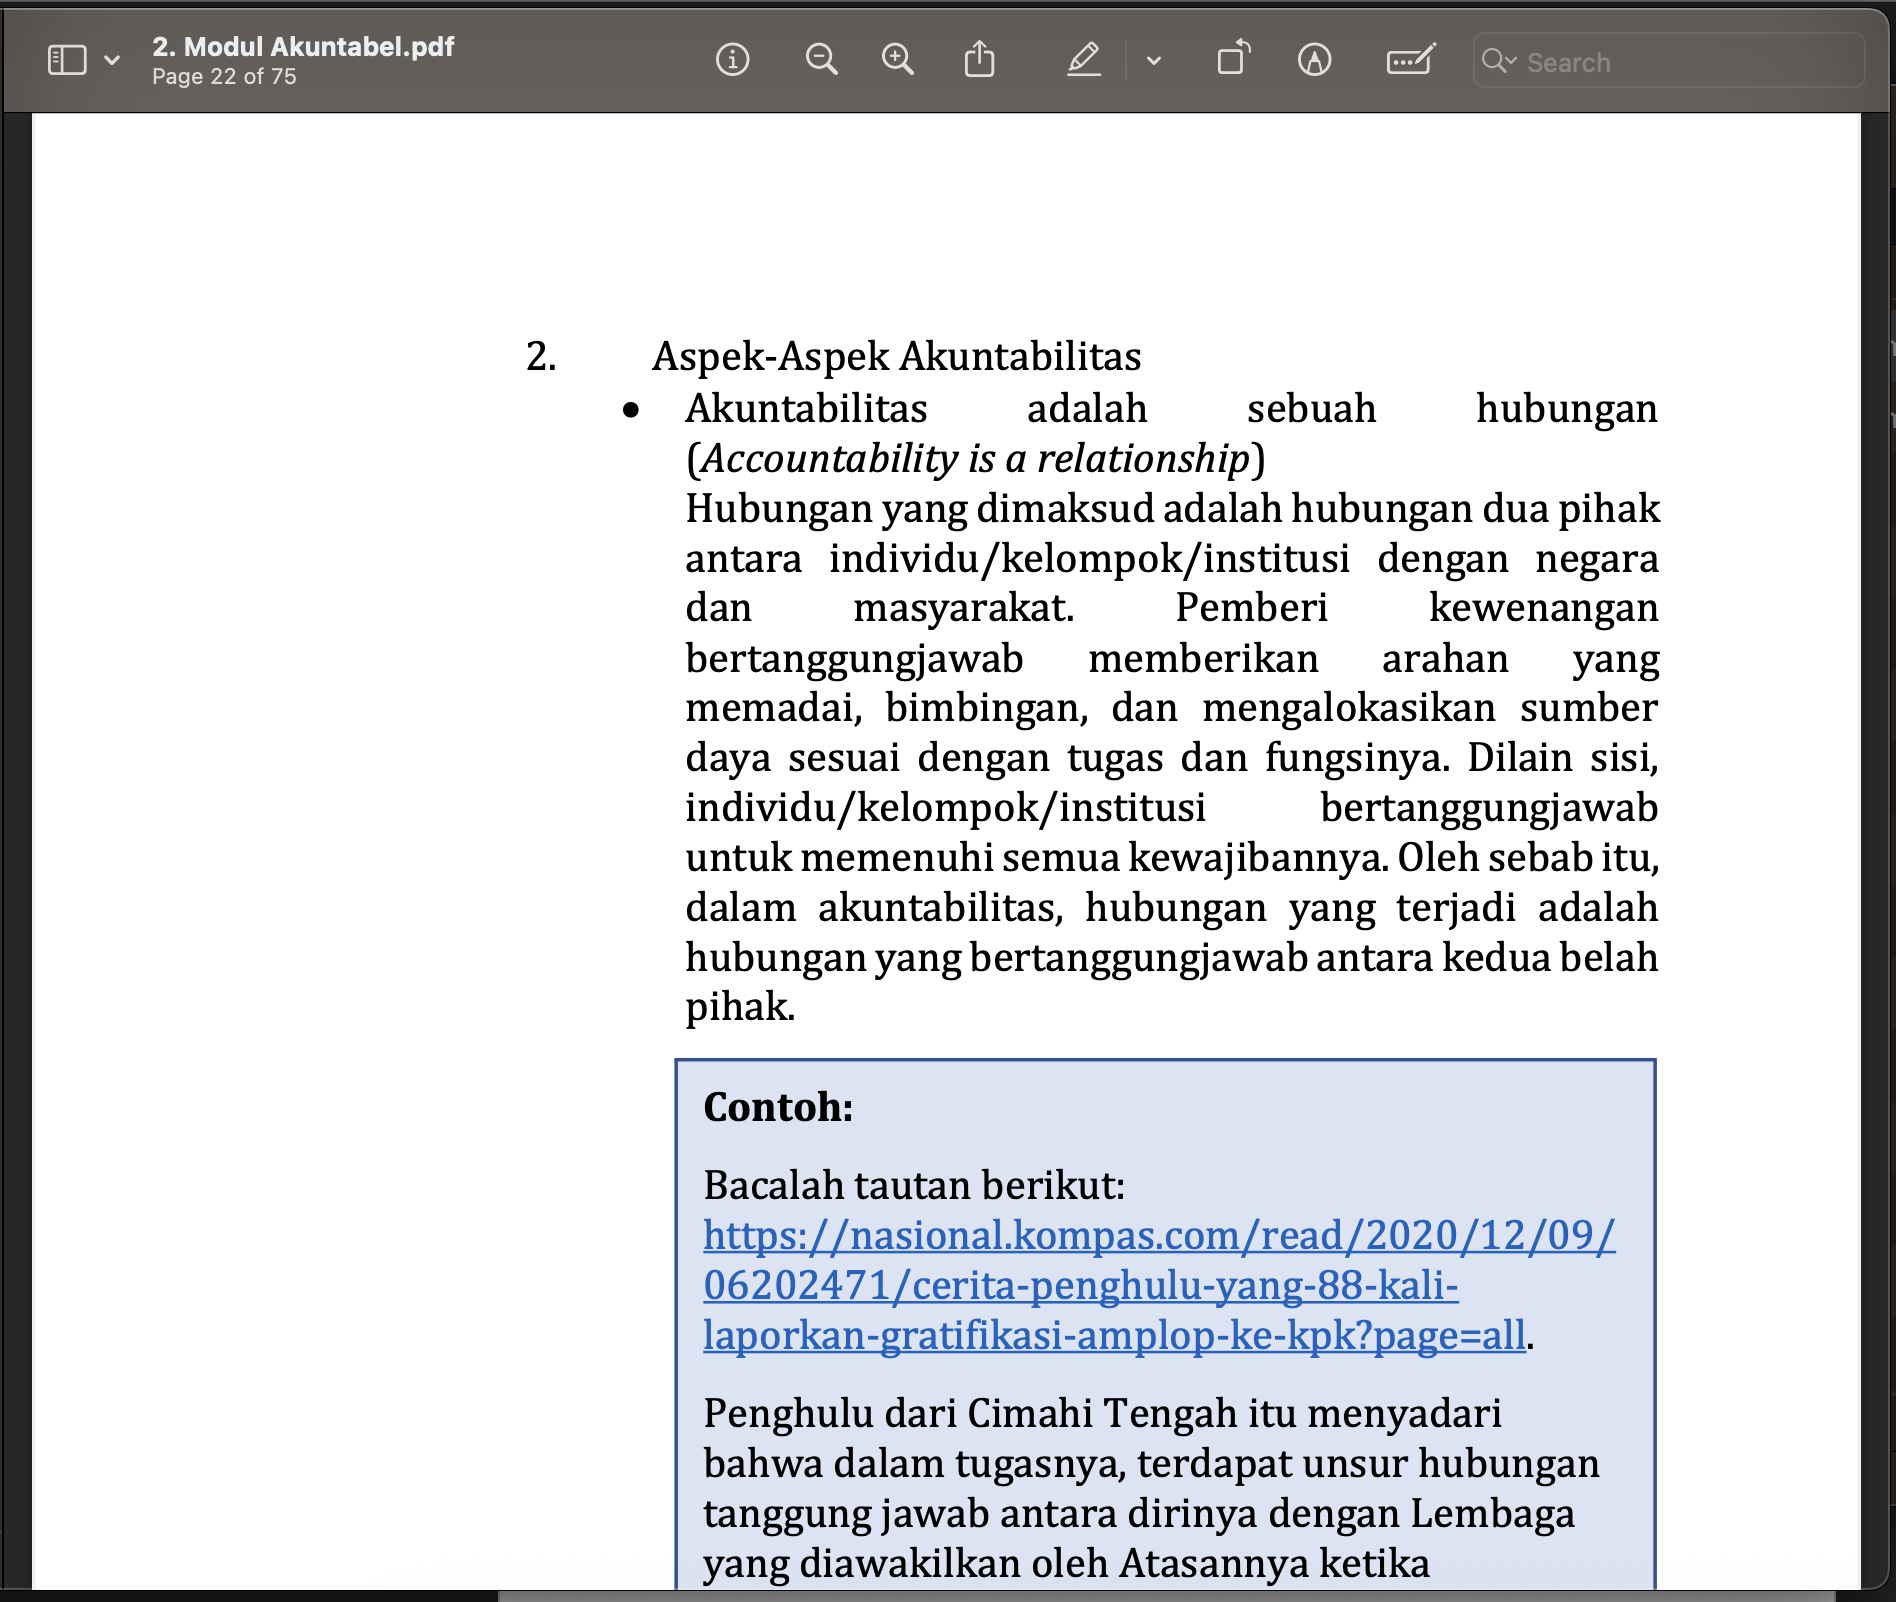Click the Share button in toolbar
1896x1602 pixels.
pos(979,60)
